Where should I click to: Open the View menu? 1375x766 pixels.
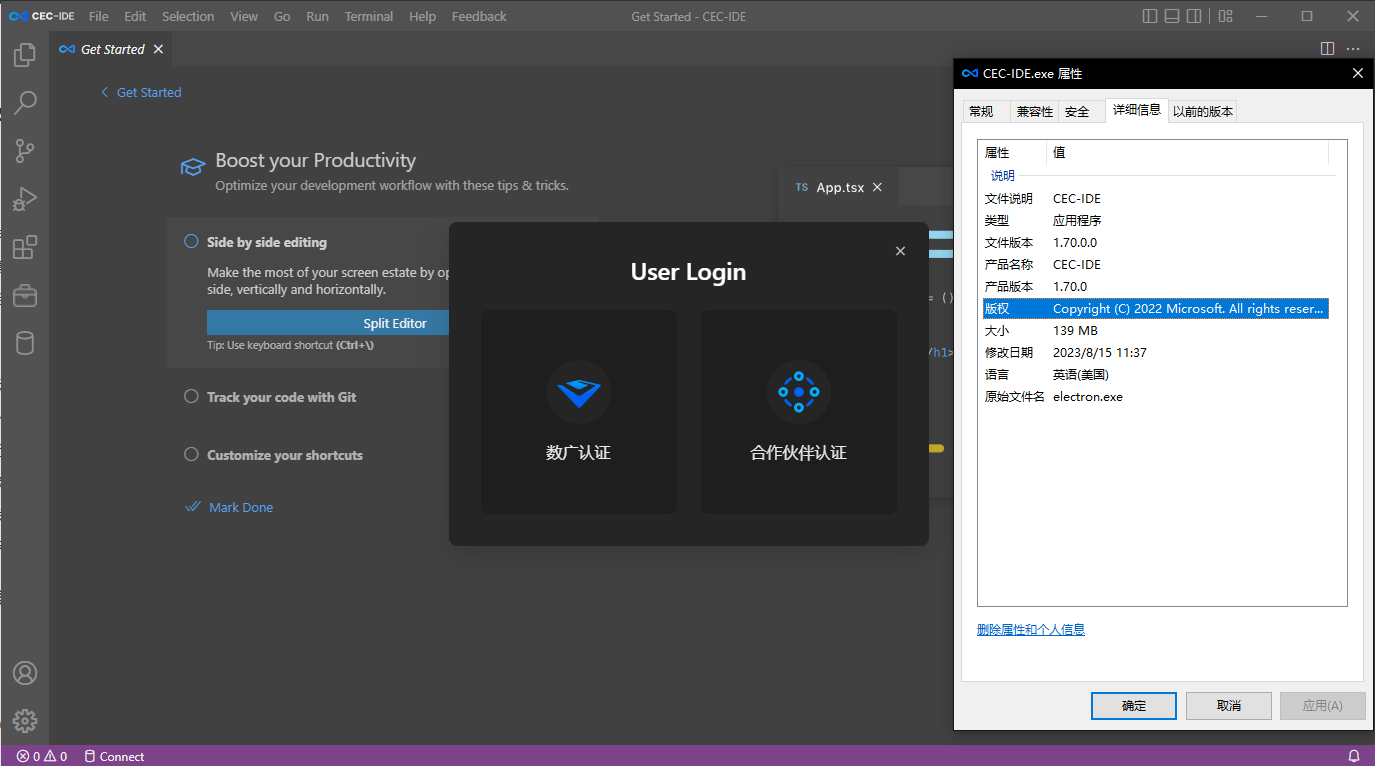[x=244, y=16]
